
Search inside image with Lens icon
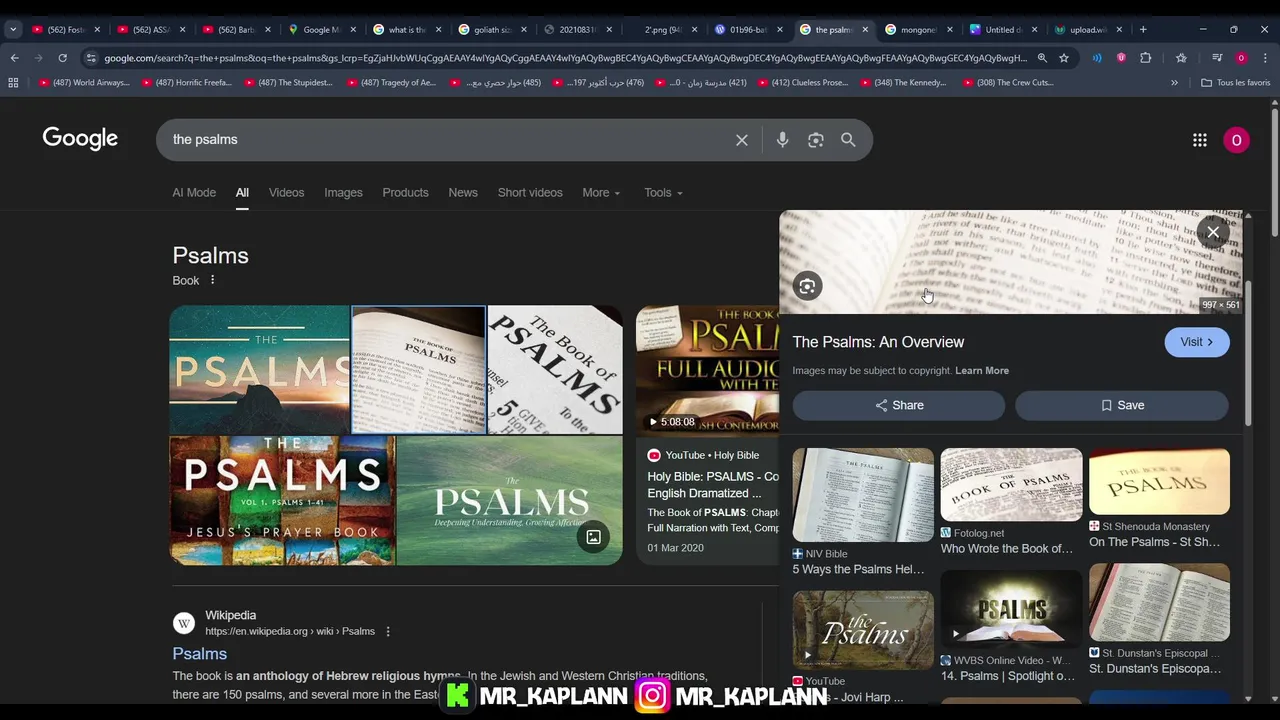[807, 286]
